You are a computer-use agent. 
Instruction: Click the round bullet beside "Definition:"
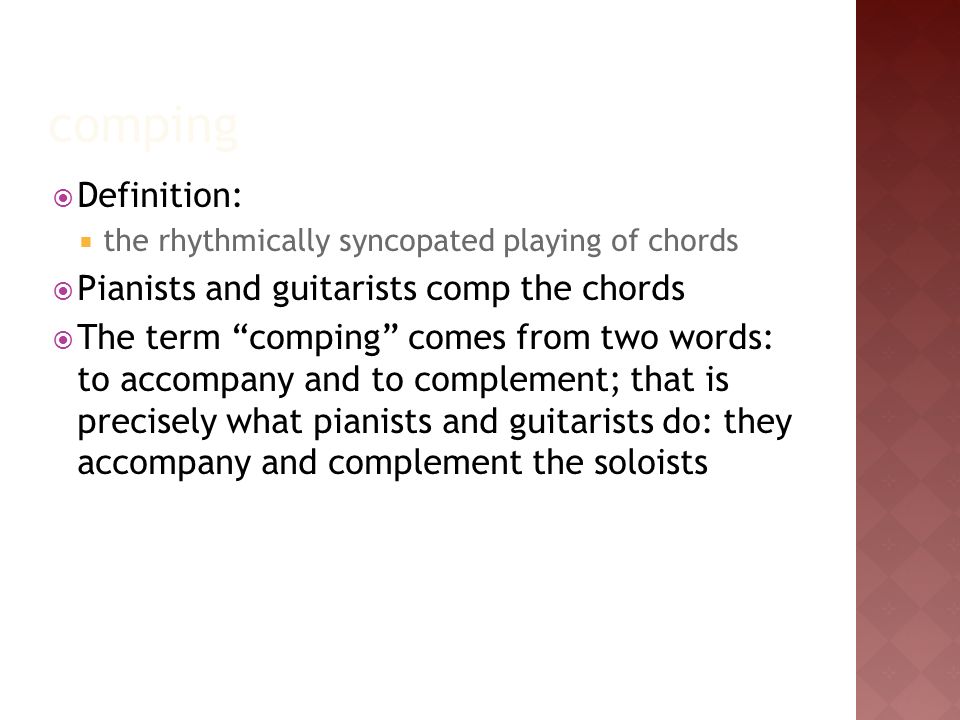tap(63, 198)
